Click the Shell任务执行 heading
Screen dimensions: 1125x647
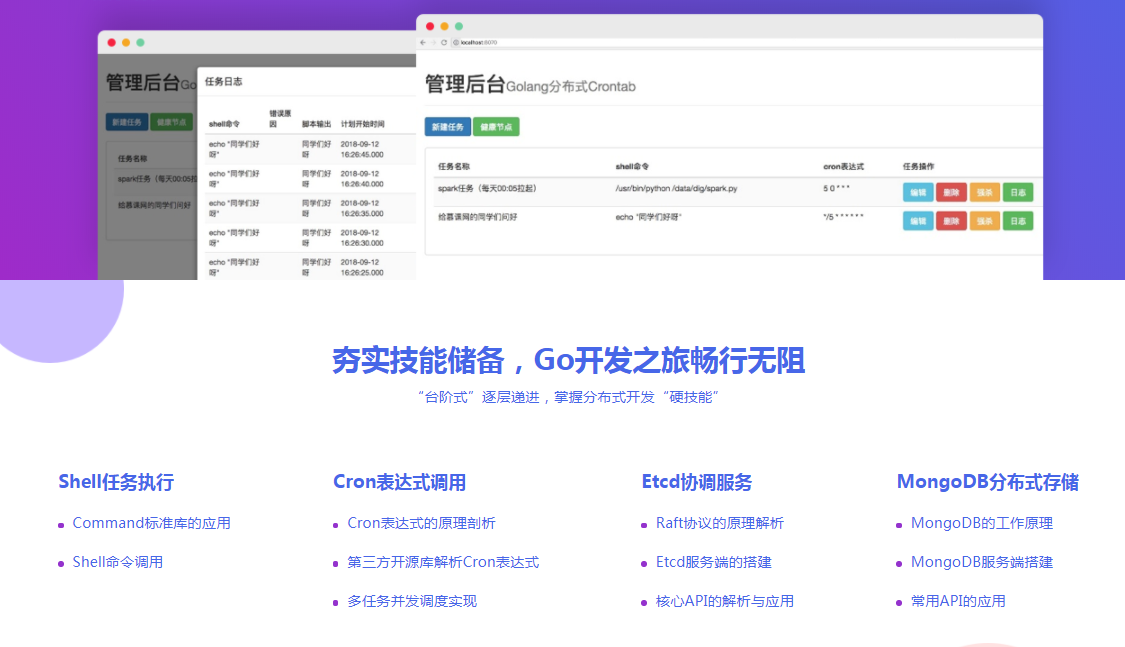[116, 482]
